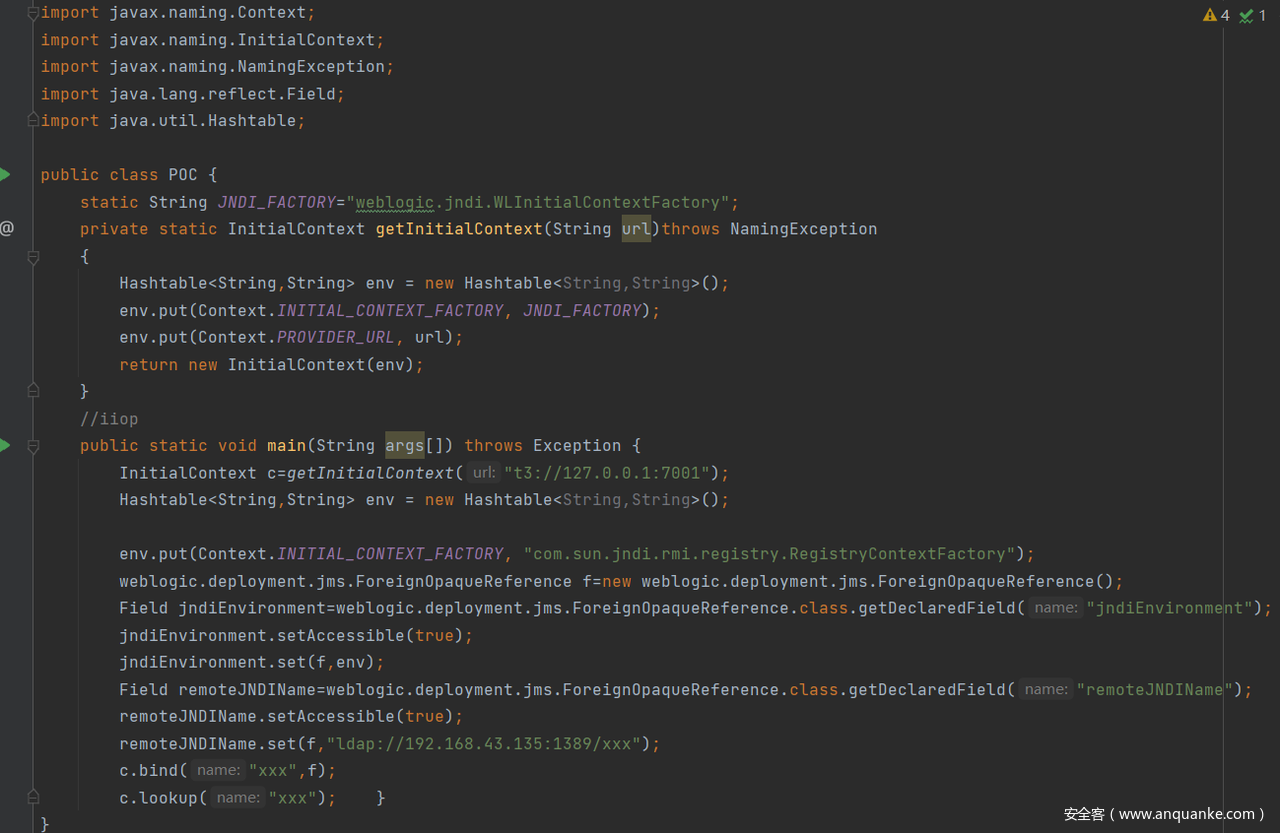Image resolution: width=1280 pixels, height=833 pixels.
Task: Click the //iiop comment
Action: 109,418
